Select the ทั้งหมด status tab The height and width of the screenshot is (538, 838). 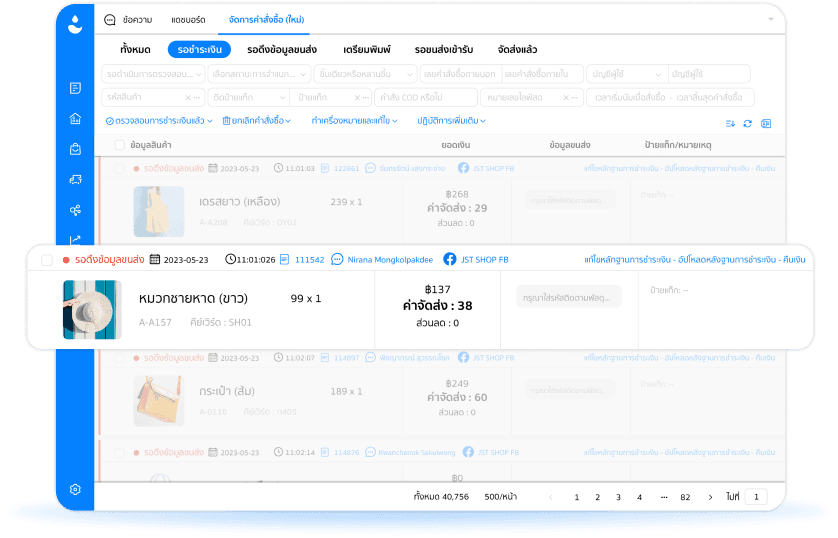pos(135,50)
